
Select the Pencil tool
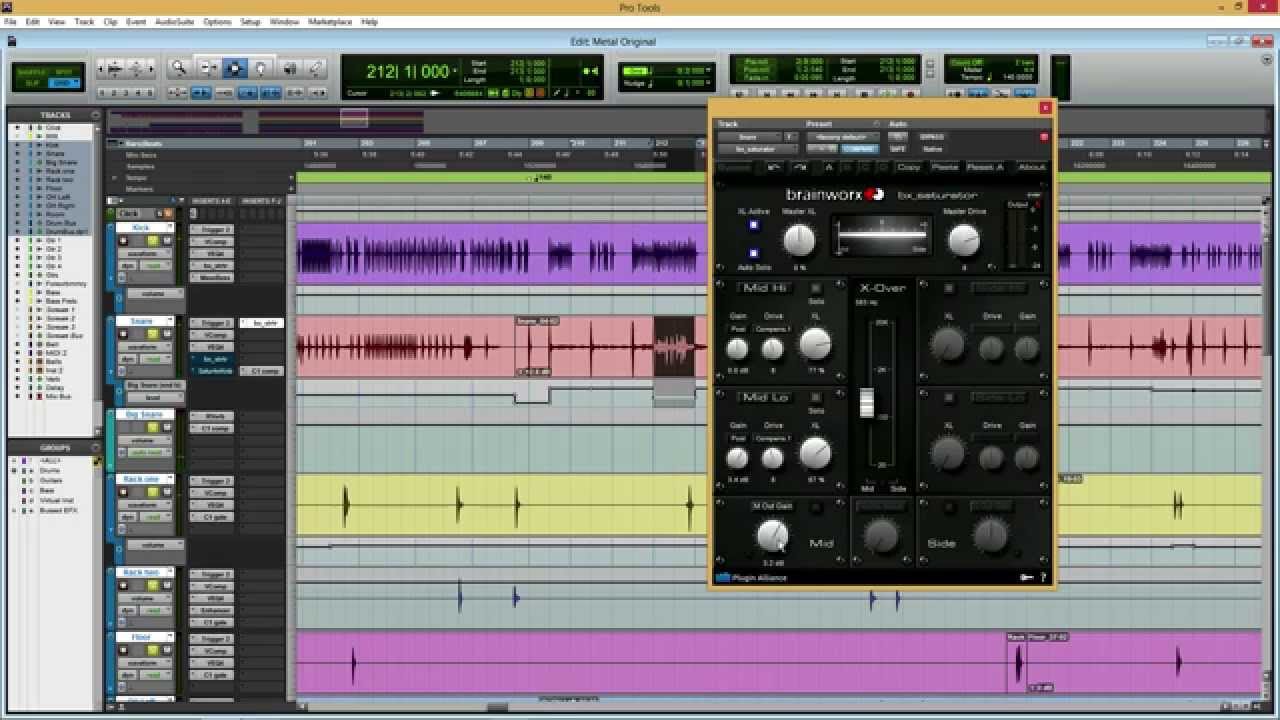coord(315,68)
